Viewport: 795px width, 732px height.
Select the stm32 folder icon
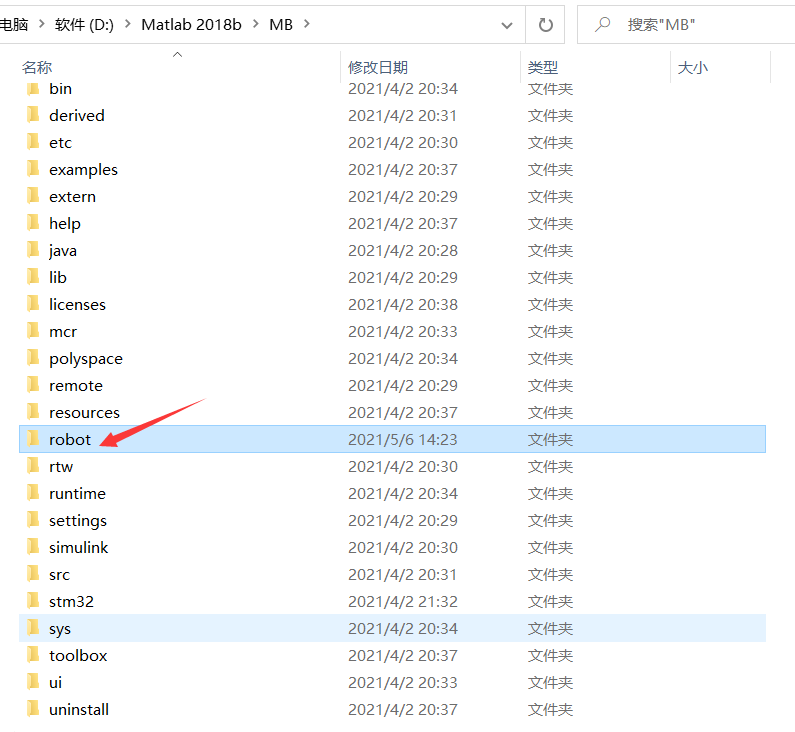[x=33, y=601]
